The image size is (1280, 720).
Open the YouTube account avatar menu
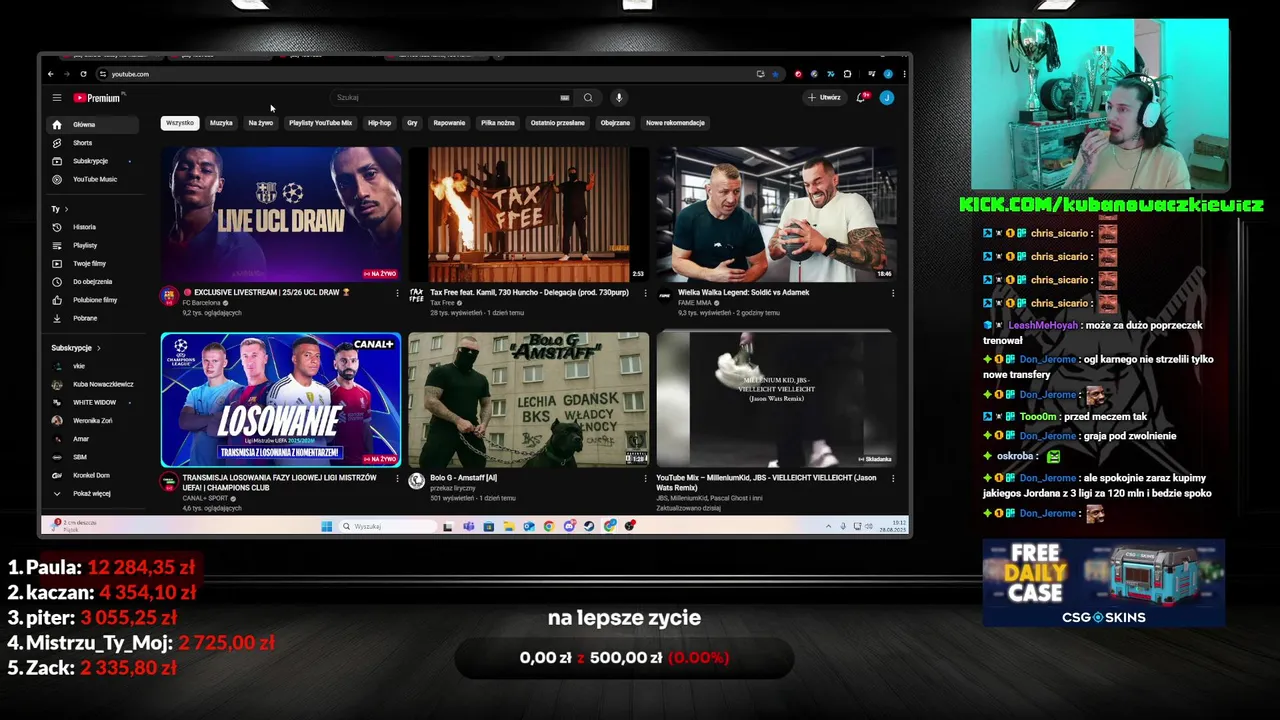pos(886,98)
